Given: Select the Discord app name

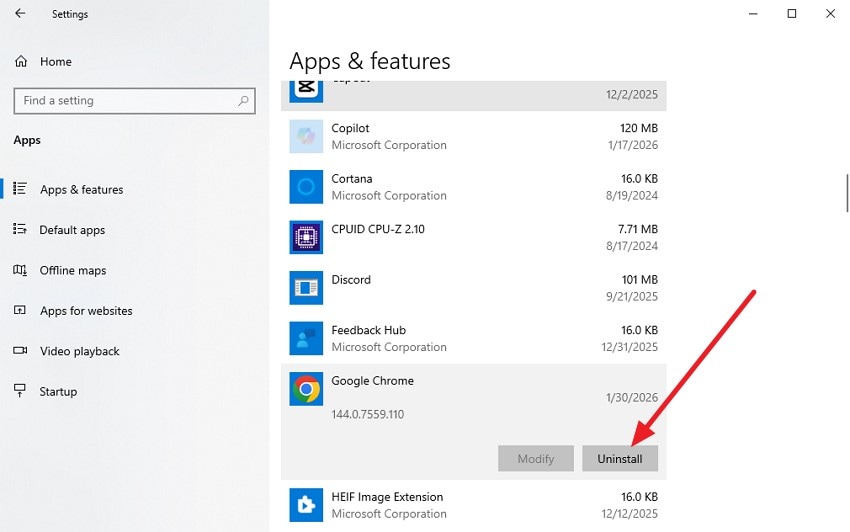Looking at the screenshot, I should tap(351, 279).
